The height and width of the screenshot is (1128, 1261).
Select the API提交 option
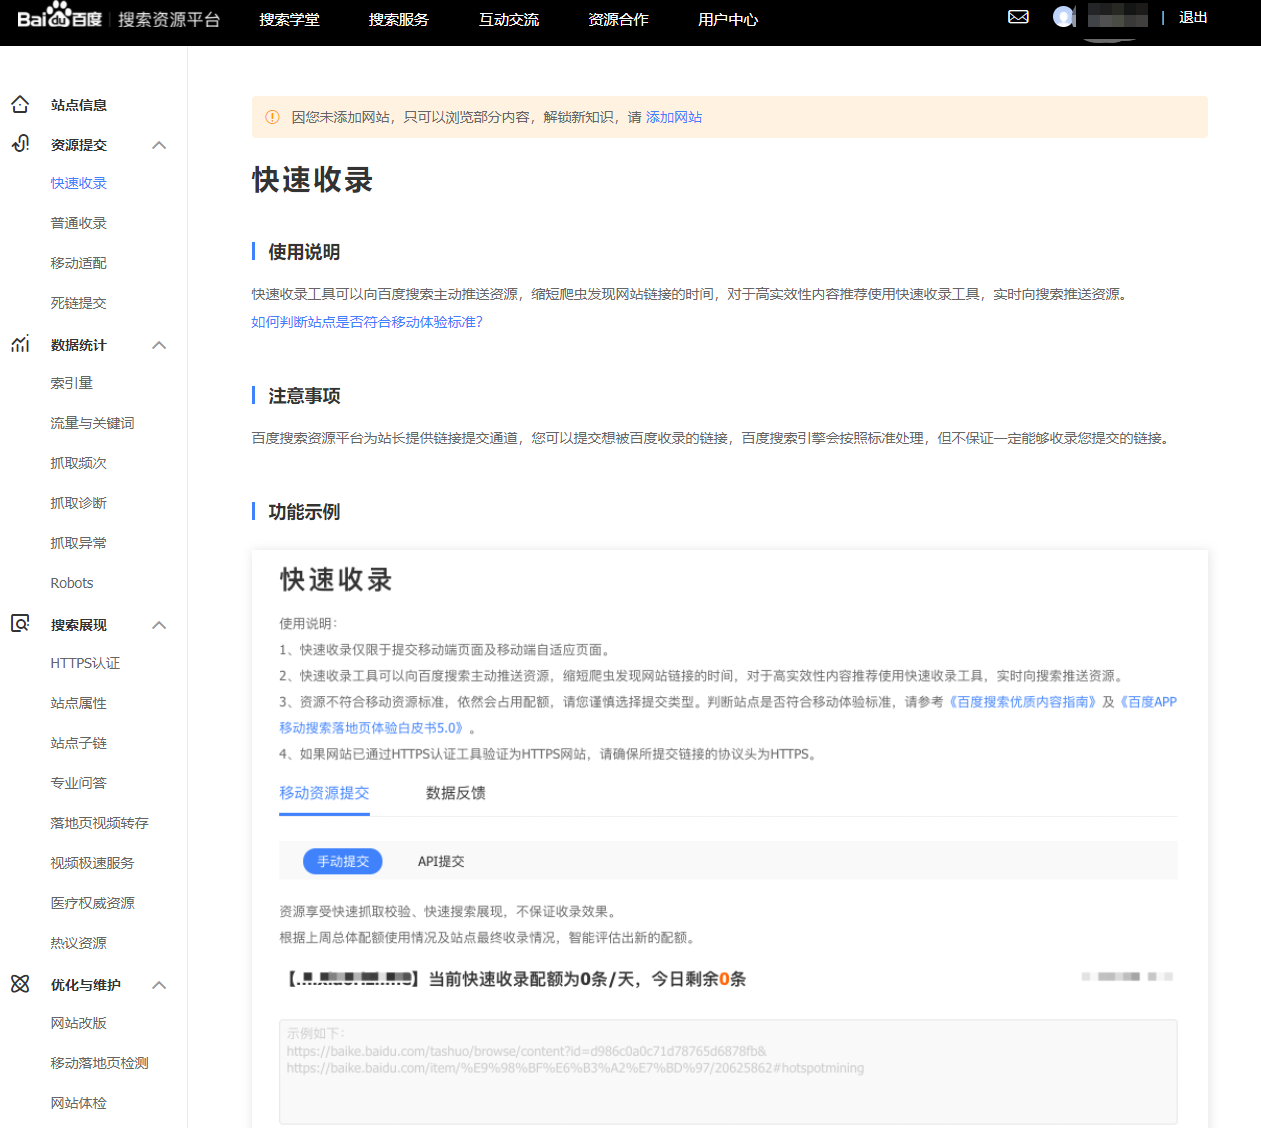[x=441, y=861]
